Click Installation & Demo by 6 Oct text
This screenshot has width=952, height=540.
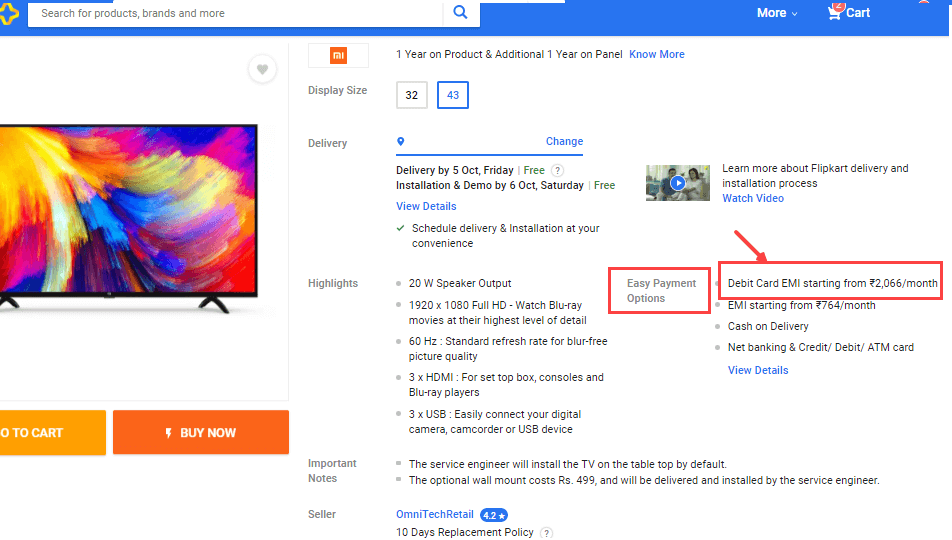click(x=490, y=185)
